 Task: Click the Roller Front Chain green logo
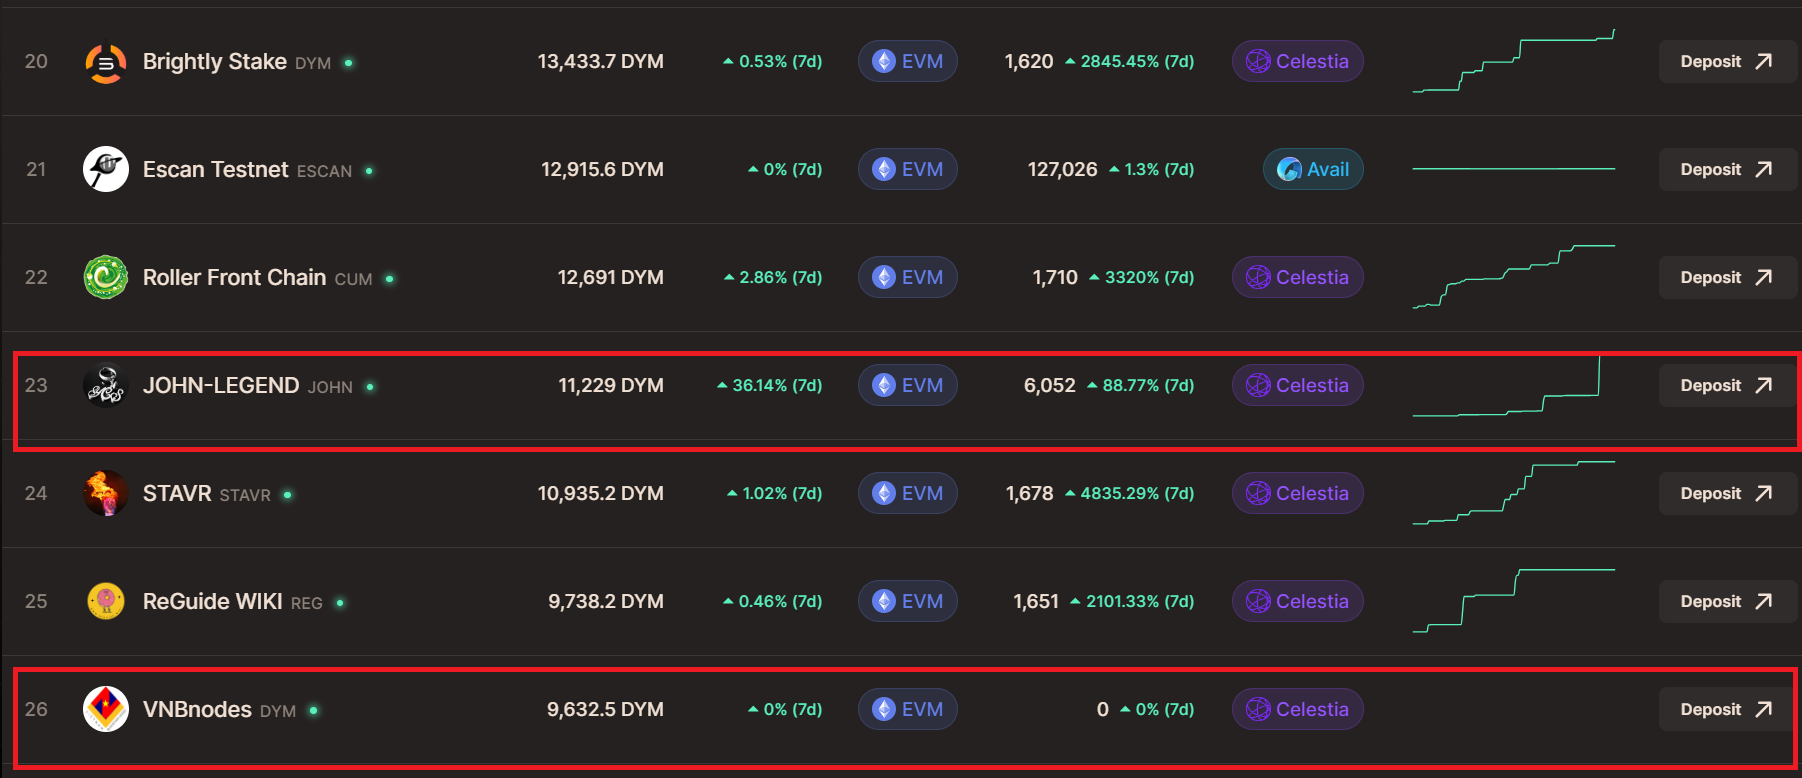(x=105, y=277)
